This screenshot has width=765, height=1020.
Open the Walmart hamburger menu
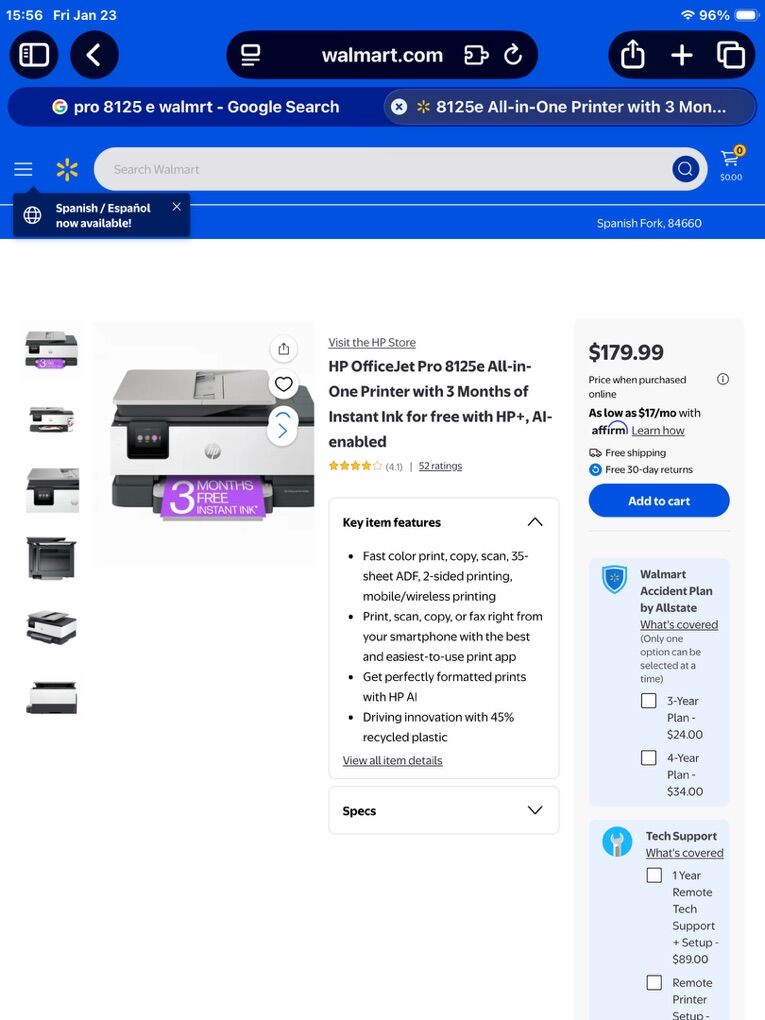(23, 169)
